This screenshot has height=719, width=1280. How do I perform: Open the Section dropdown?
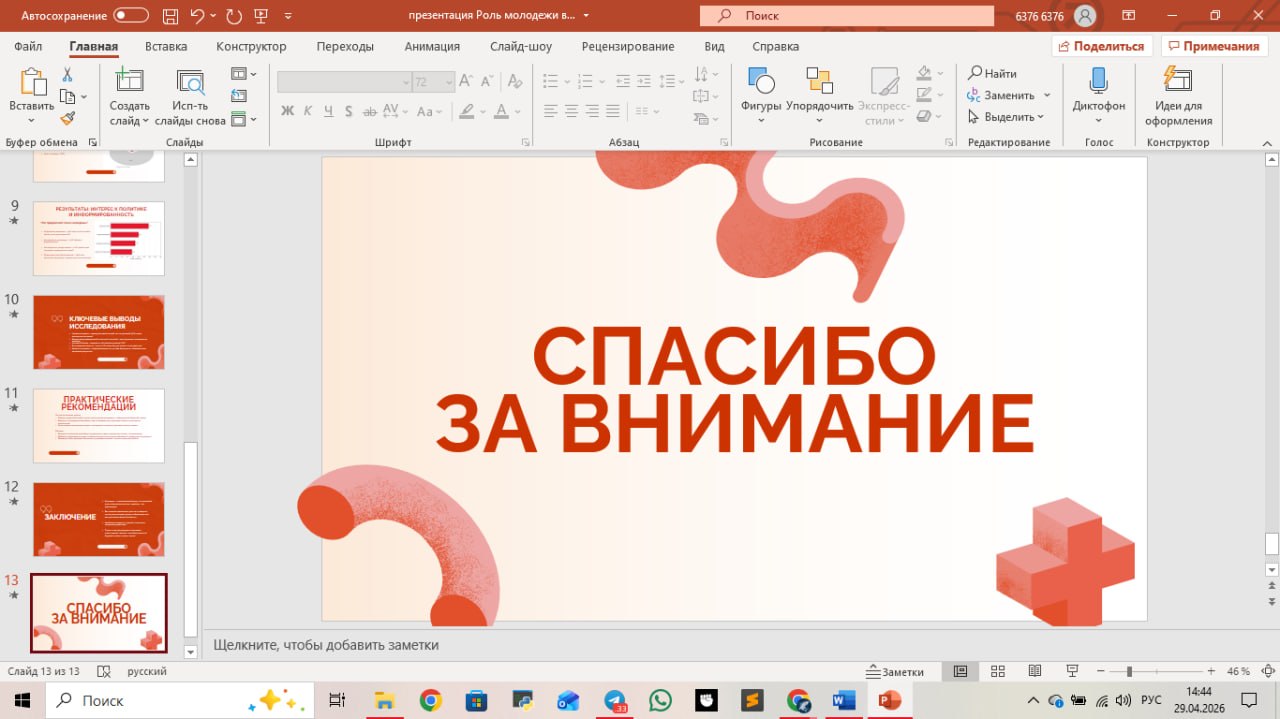tap(244, 119)
